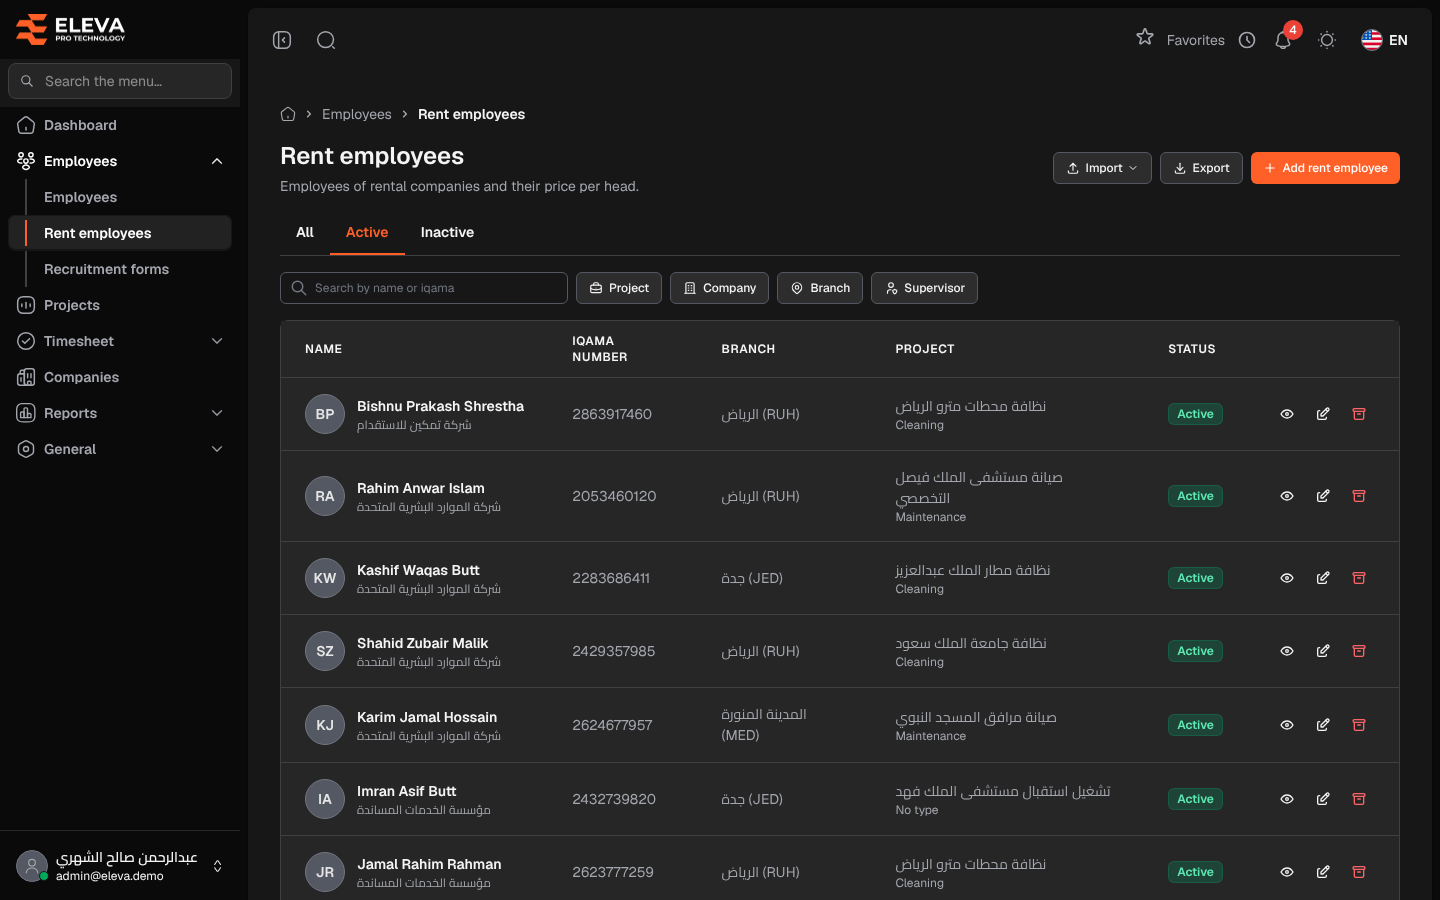Go to home via breadcrumb house icon
Image resolution: width=1440 pixels, height=900 pixels.
click(x=288, y=114)
